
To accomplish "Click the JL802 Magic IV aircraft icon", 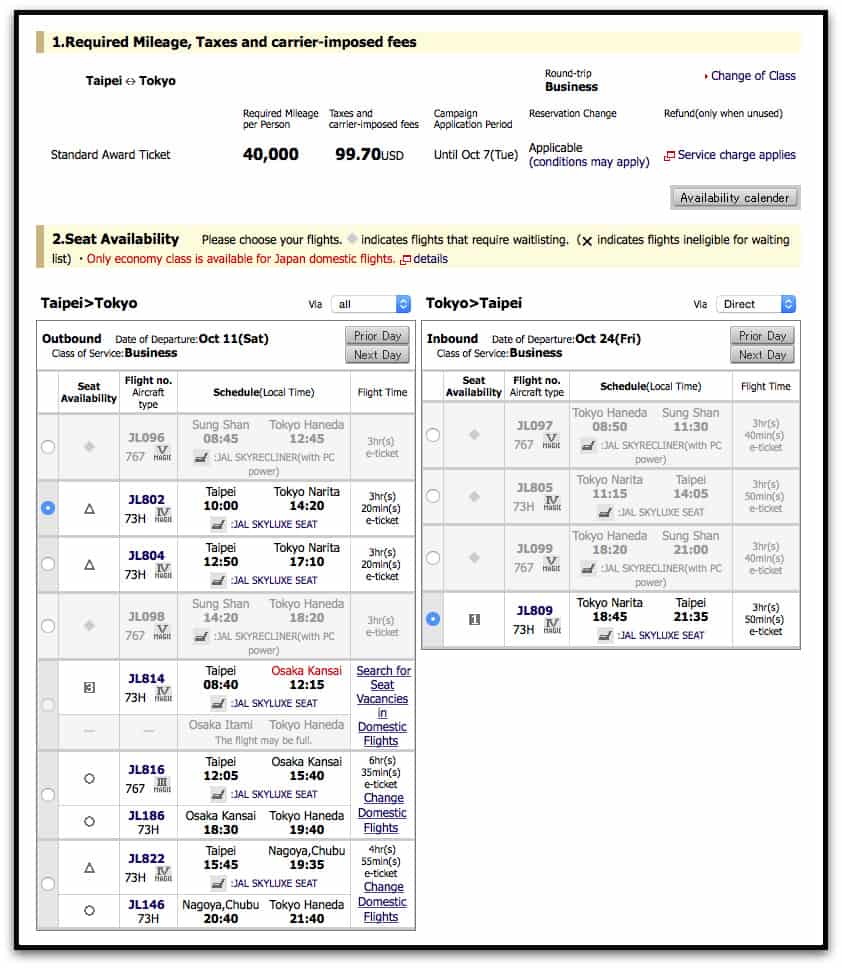I will [x=163, y=515].
